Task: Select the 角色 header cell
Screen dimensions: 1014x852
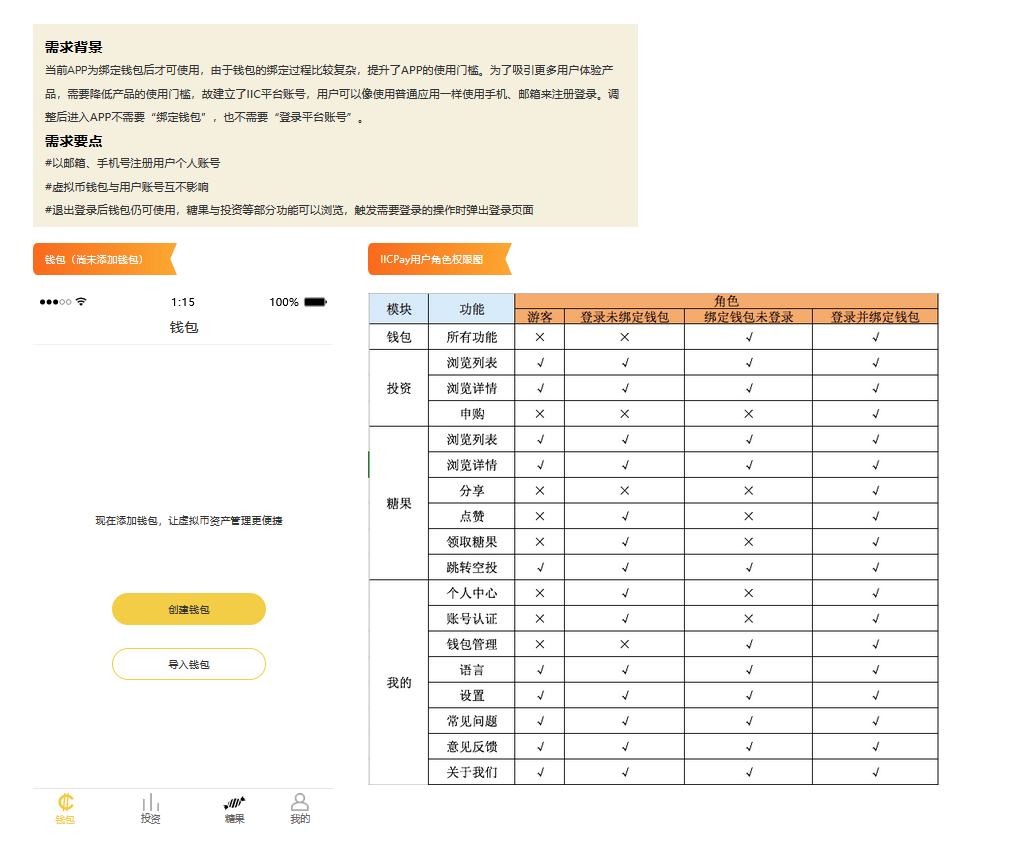Action: [726, 301]
